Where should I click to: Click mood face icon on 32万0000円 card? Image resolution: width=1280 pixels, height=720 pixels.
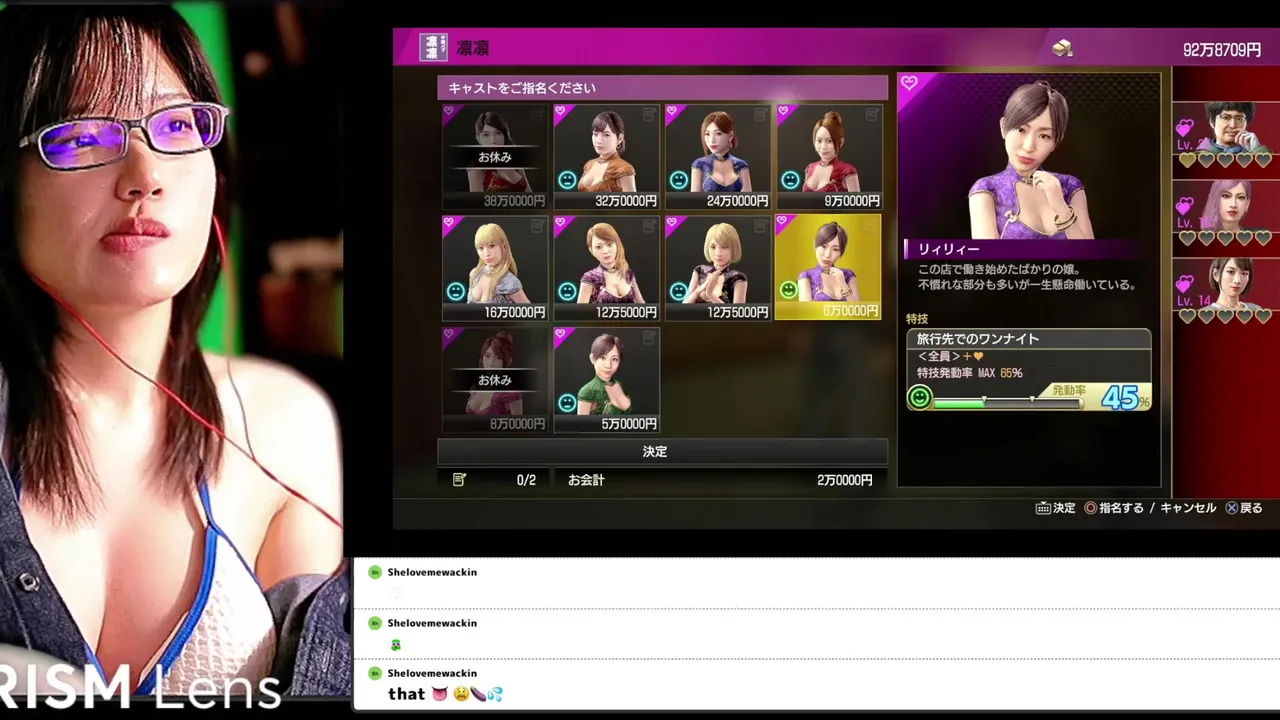point(567,180)
